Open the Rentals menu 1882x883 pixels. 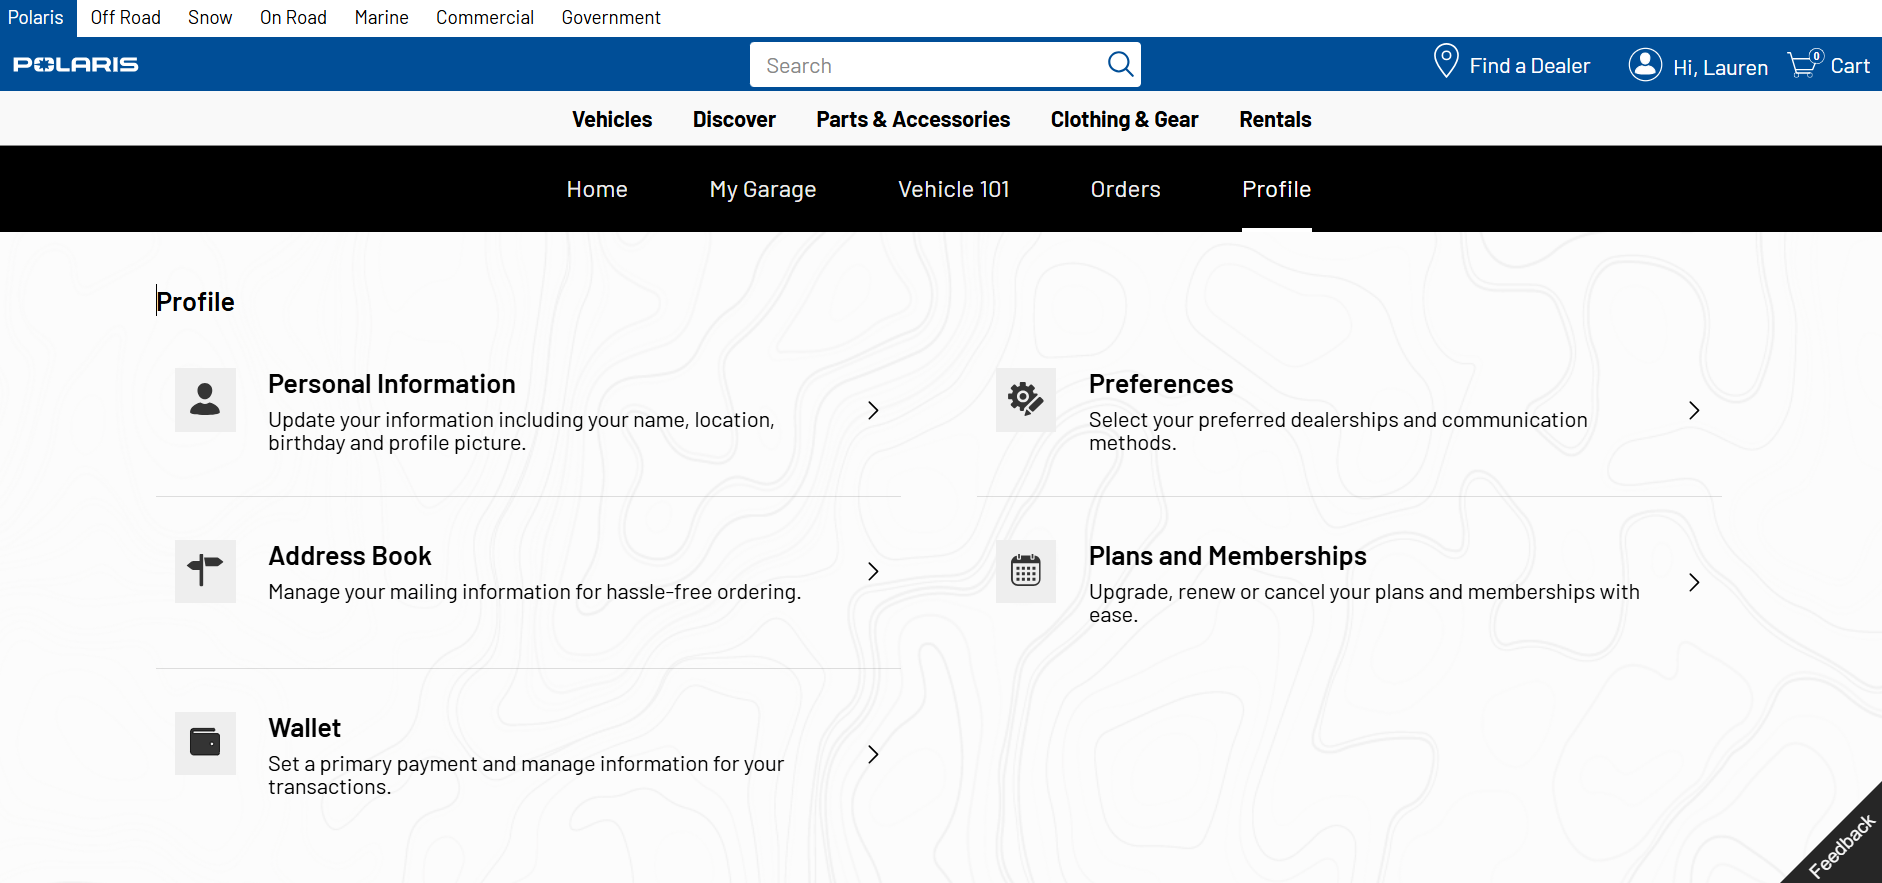tap(1275, 119)
